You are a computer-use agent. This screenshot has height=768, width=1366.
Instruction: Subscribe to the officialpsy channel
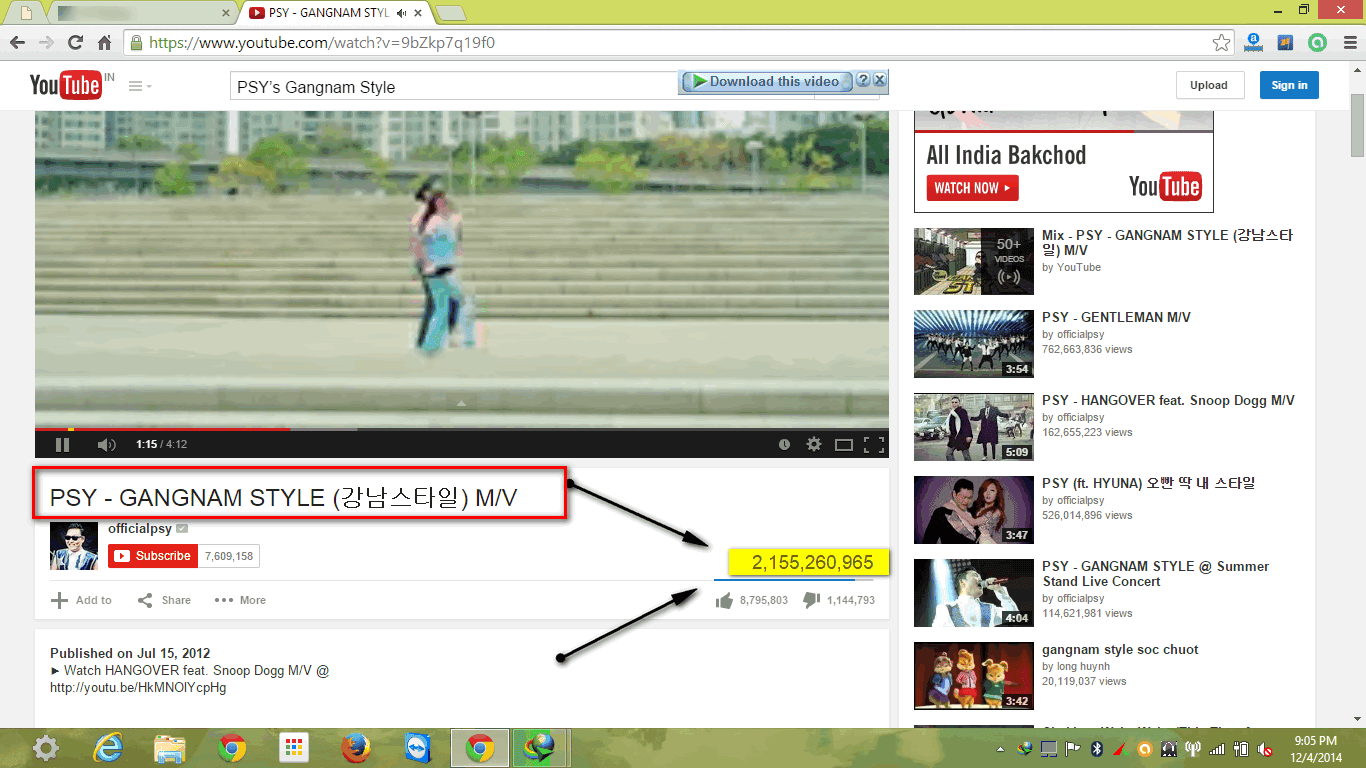click(153, 556)
